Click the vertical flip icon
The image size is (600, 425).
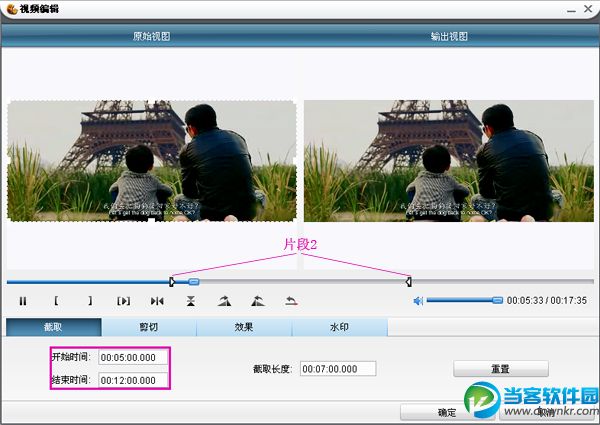pyautogui.click(x=191, y=301)
